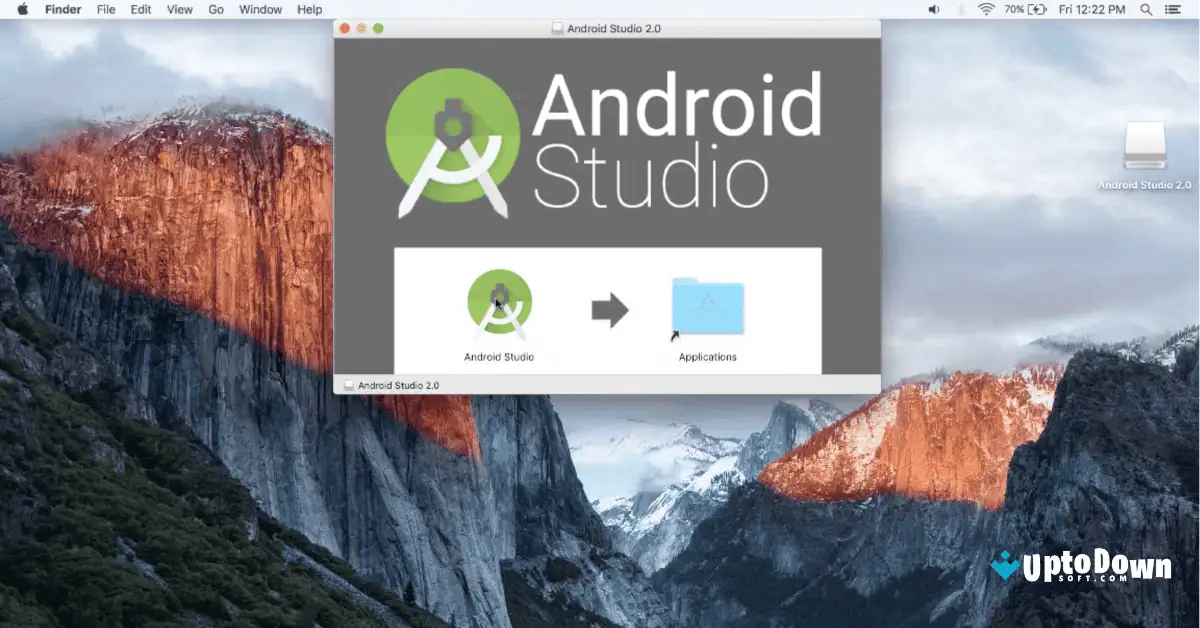
Task: Click the Android Studio 2.0 status bar label
Action: [x=395, y=384]
